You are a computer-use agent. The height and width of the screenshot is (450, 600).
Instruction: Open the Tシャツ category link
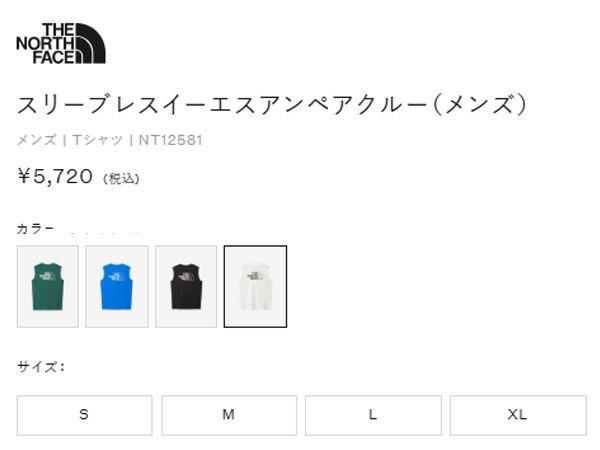tap(97, 140)
